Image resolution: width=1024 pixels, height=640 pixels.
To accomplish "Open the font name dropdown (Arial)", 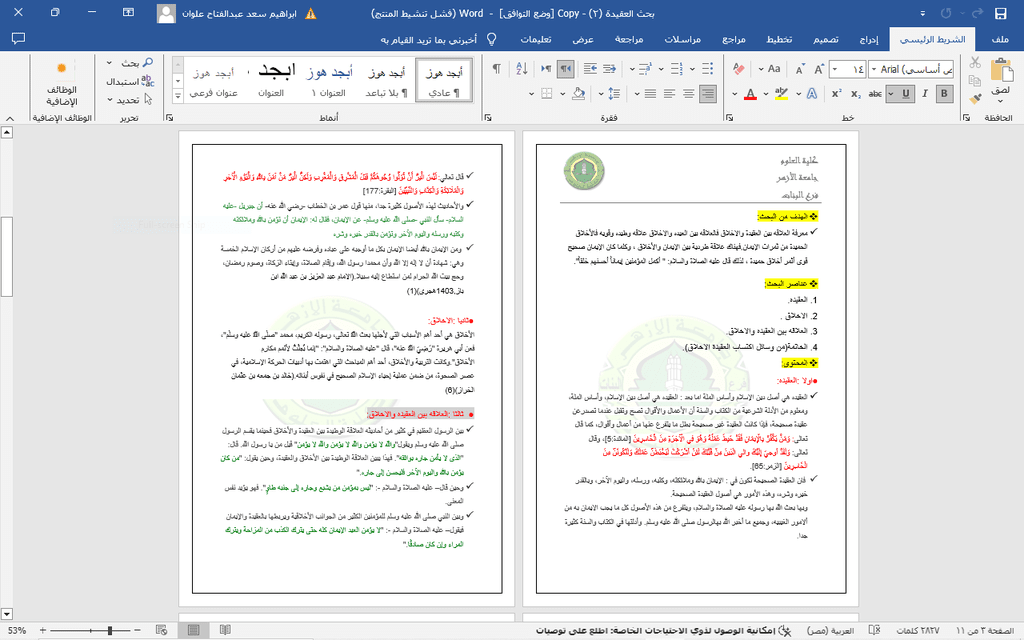I will (874, 69).
